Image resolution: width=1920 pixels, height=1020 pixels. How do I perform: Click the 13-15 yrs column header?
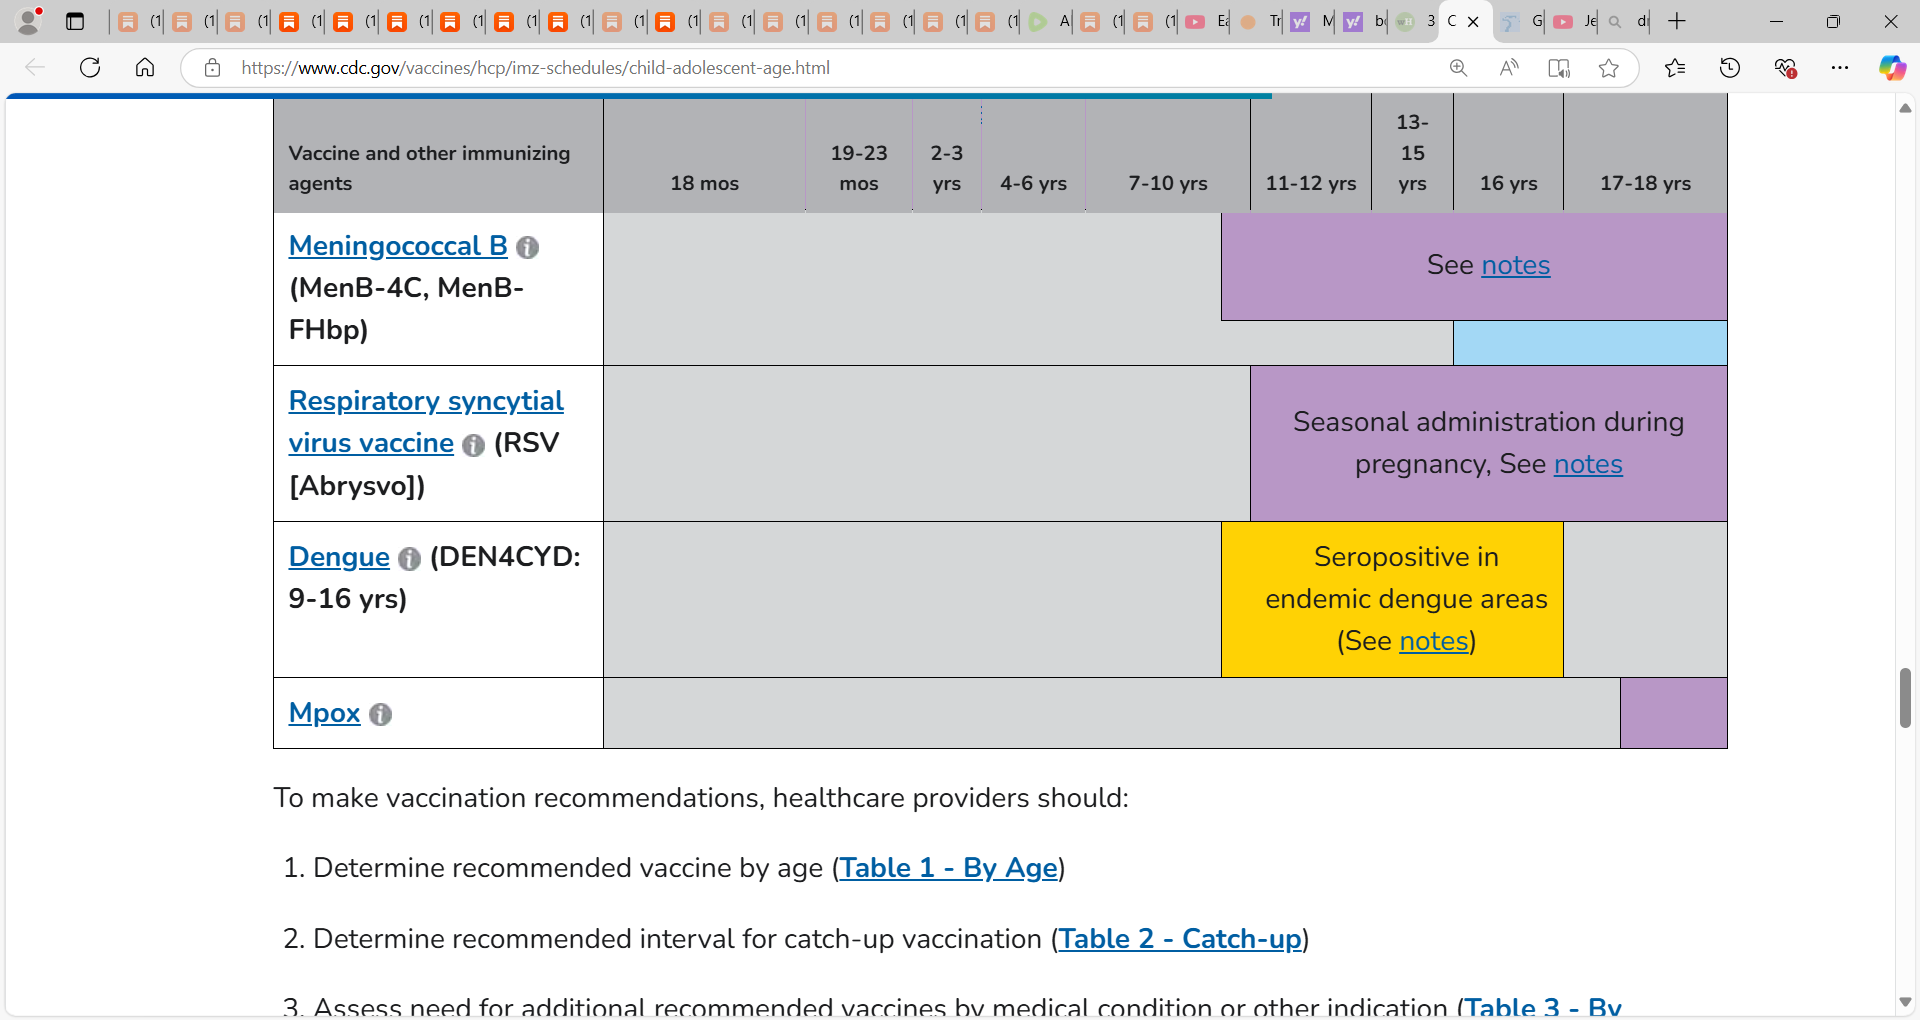point(1412,153)
